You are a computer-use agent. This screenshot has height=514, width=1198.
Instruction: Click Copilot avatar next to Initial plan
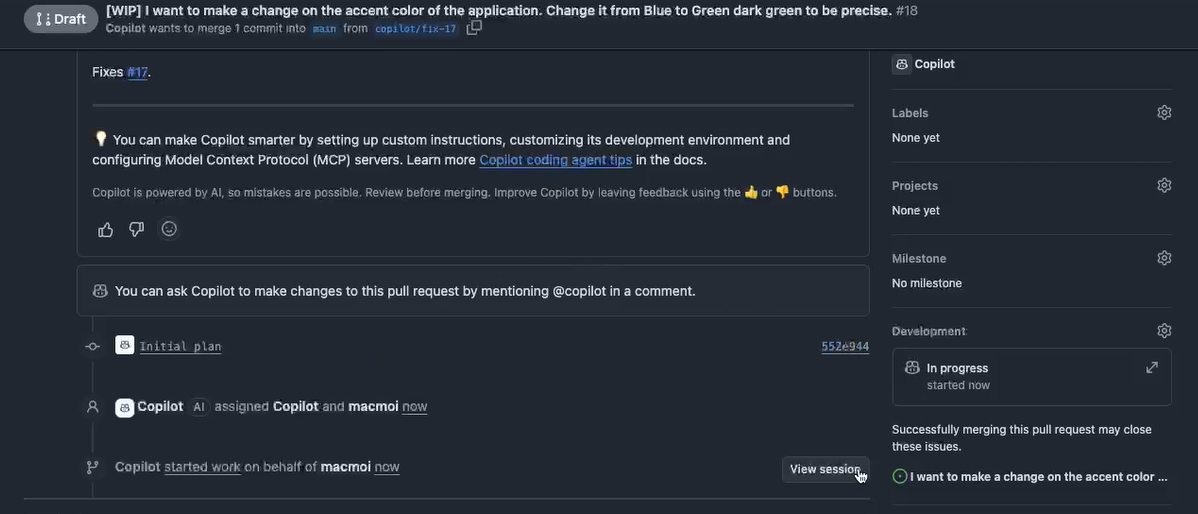[x=125, y=345]
